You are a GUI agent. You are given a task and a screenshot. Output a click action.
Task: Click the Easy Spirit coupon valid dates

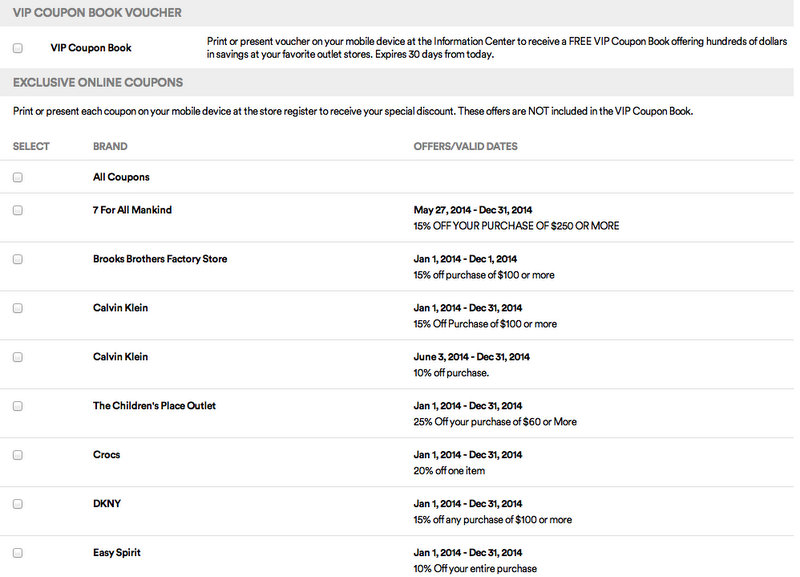pyautogui.click(x=468, y=553)
